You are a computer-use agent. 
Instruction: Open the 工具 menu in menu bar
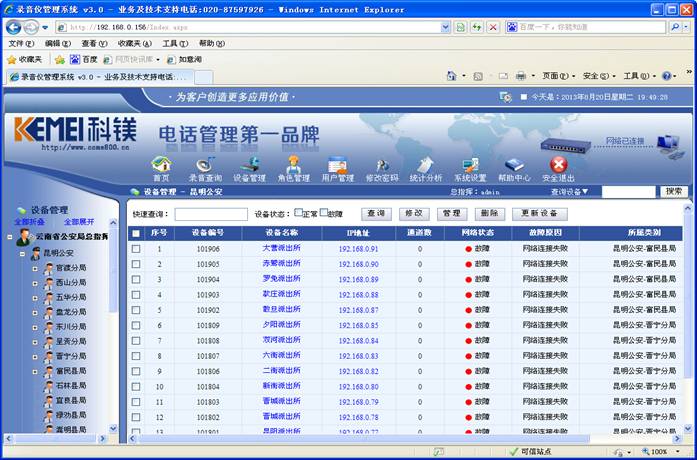(175, 44)
